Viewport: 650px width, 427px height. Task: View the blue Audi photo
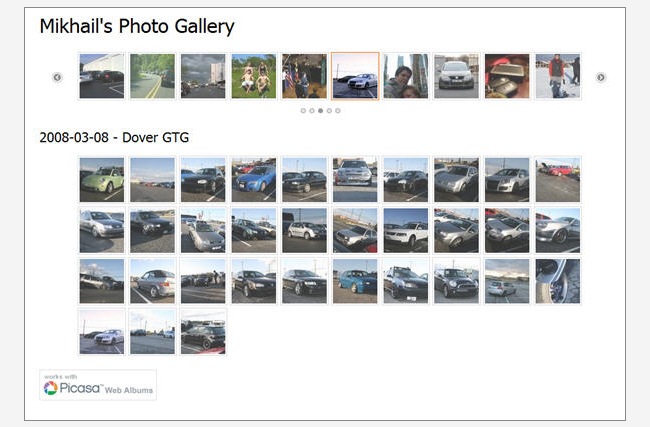point(254,180)
